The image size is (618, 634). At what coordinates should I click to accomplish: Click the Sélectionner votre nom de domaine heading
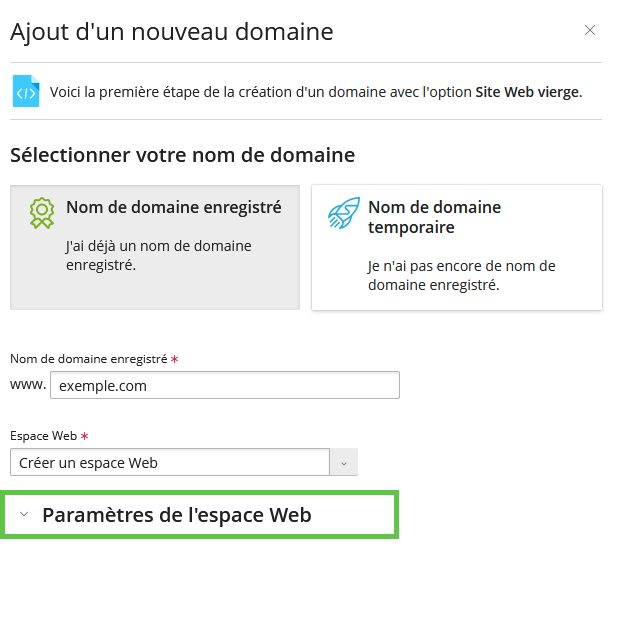coord(182,155)
